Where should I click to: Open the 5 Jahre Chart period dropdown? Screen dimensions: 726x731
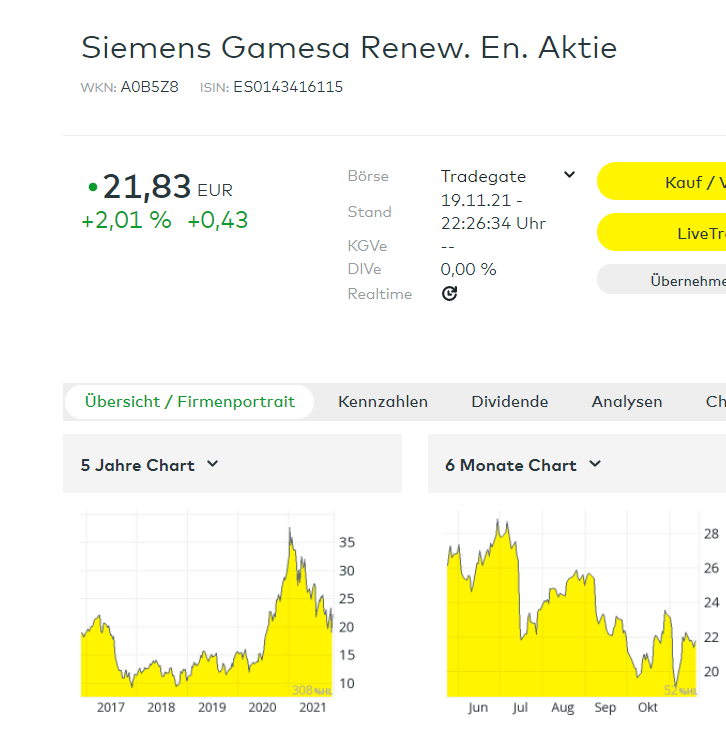pyautogui.click(x=212, y=464)
